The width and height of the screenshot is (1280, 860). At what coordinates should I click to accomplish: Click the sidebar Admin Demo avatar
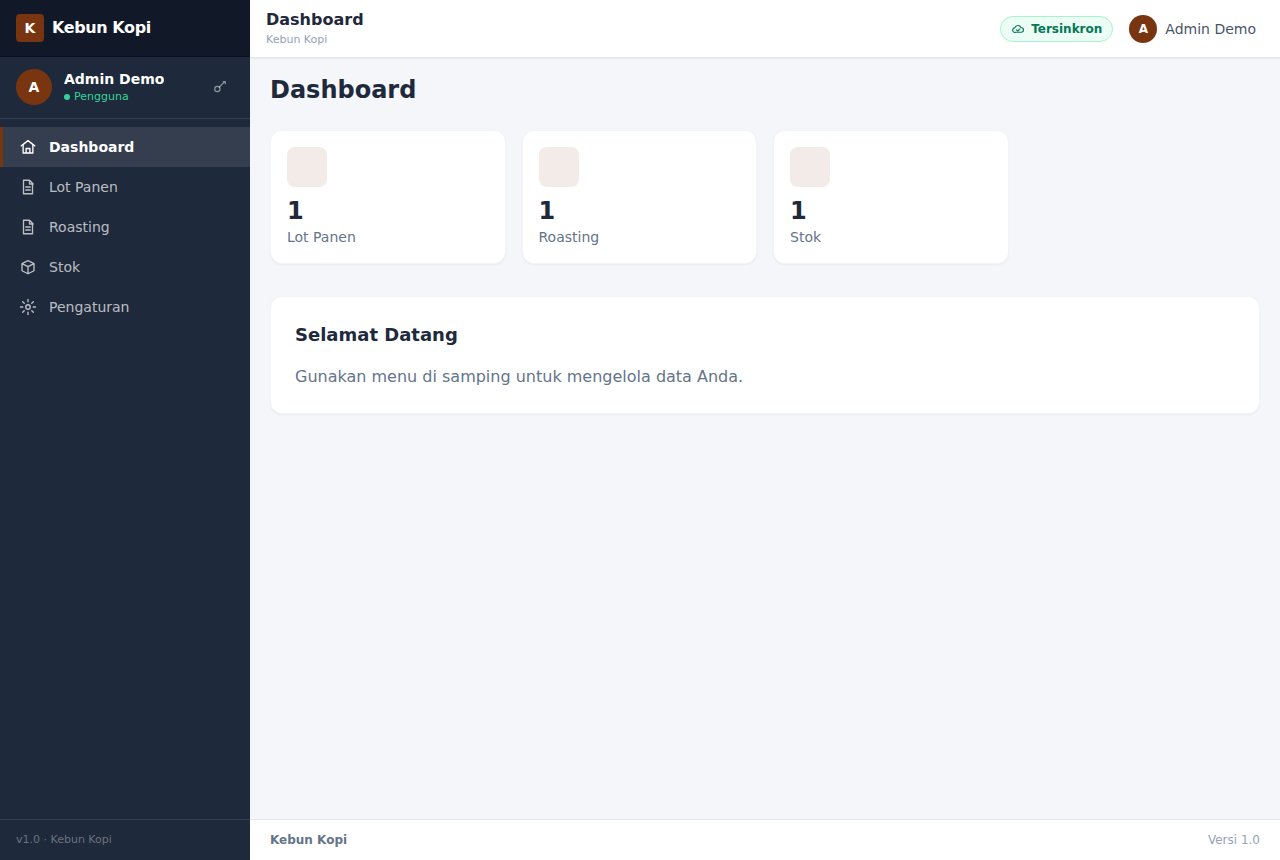click(x=34, y=87)
